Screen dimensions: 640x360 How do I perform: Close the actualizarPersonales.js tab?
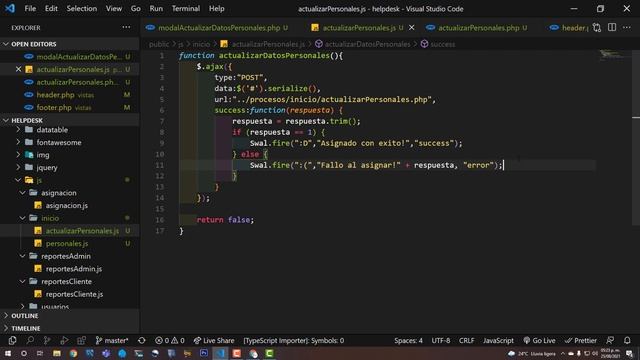coord(412,27)
